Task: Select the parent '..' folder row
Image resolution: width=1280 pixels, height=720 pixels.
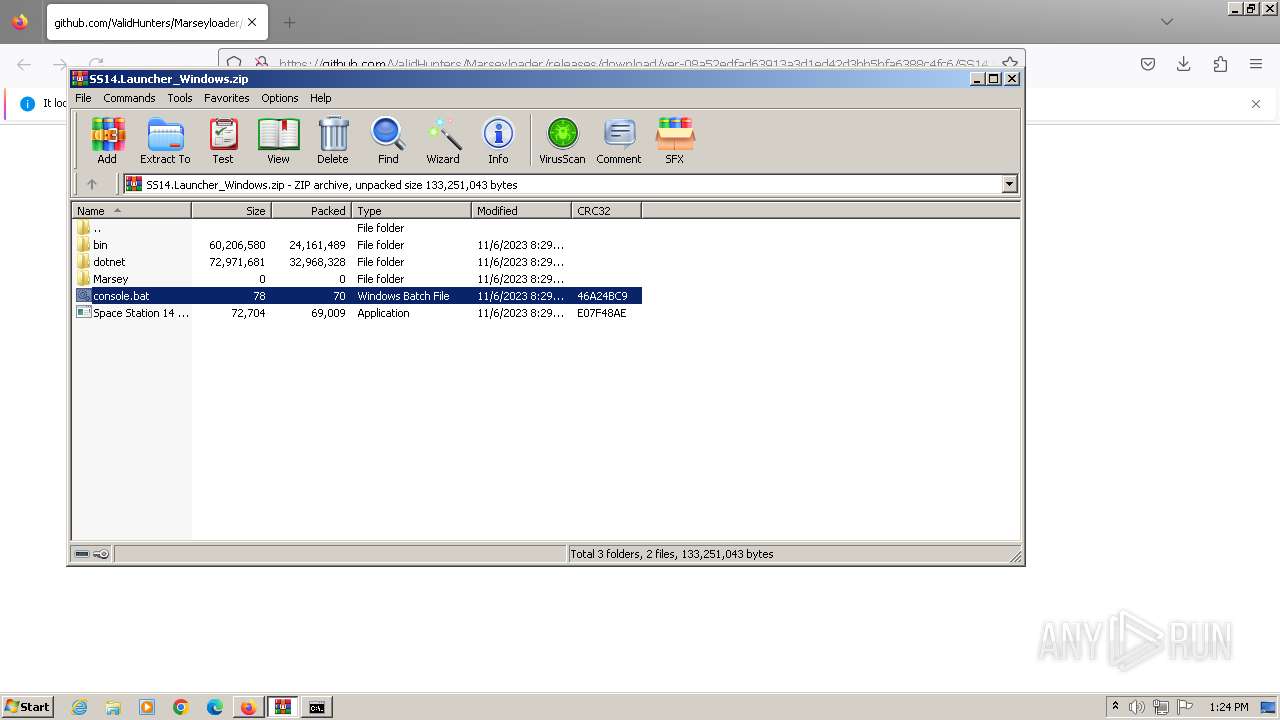Action: coord(358,228)
